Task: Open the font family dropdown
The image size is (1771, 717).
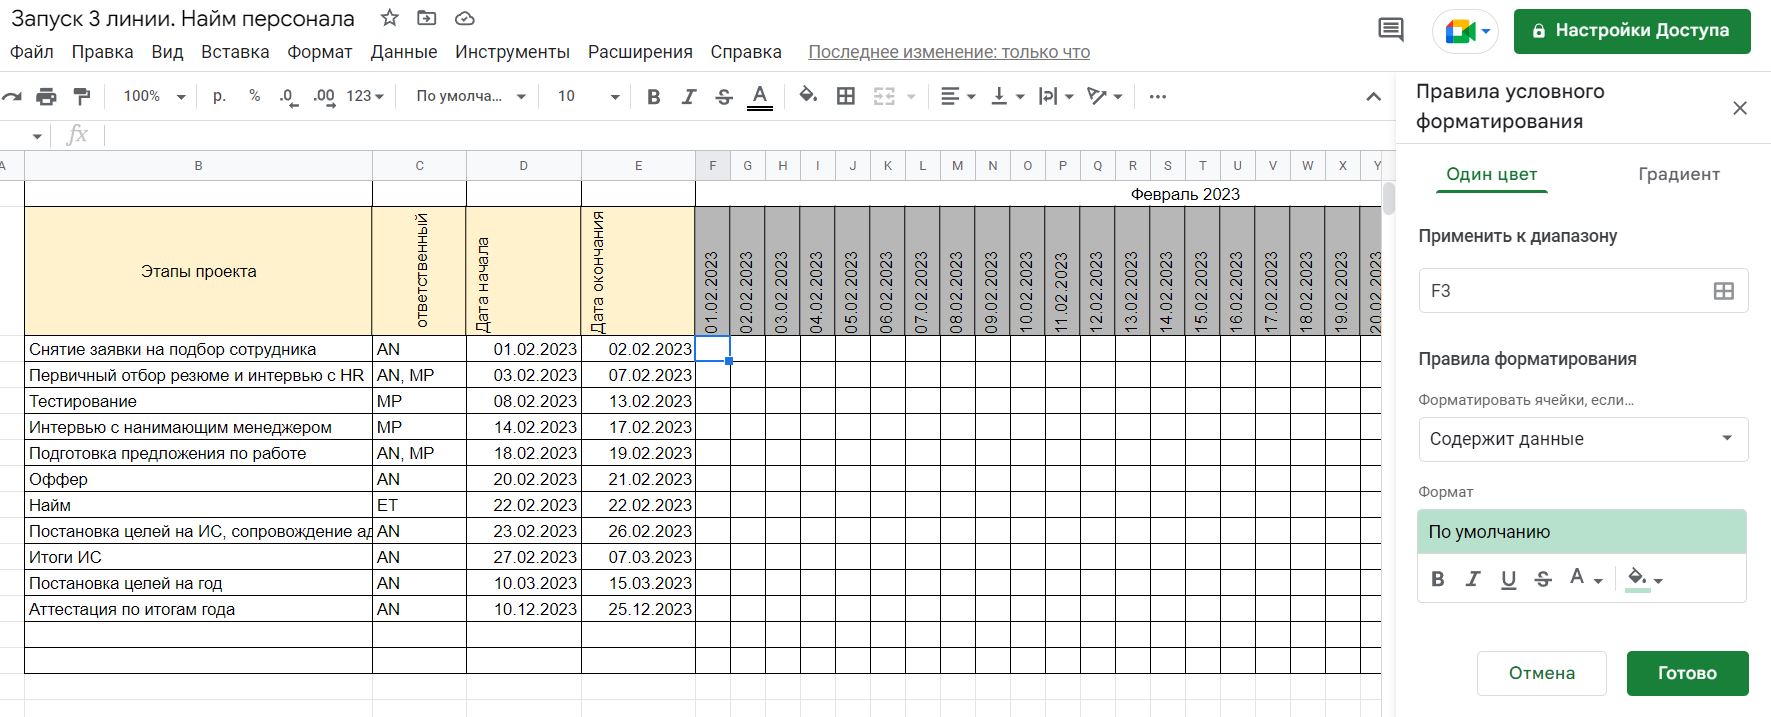Action: click(471, 96)
